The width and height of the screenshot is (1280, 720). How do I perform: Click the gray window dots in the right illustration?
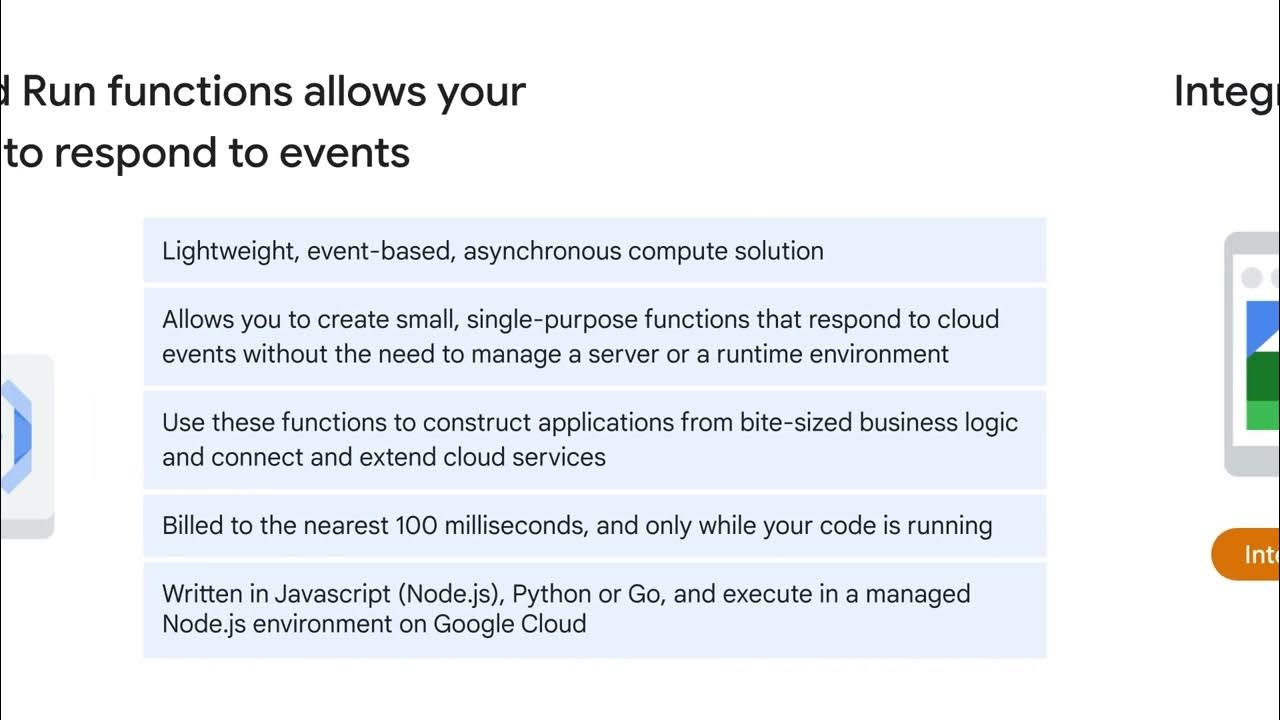coord(1260,277)
